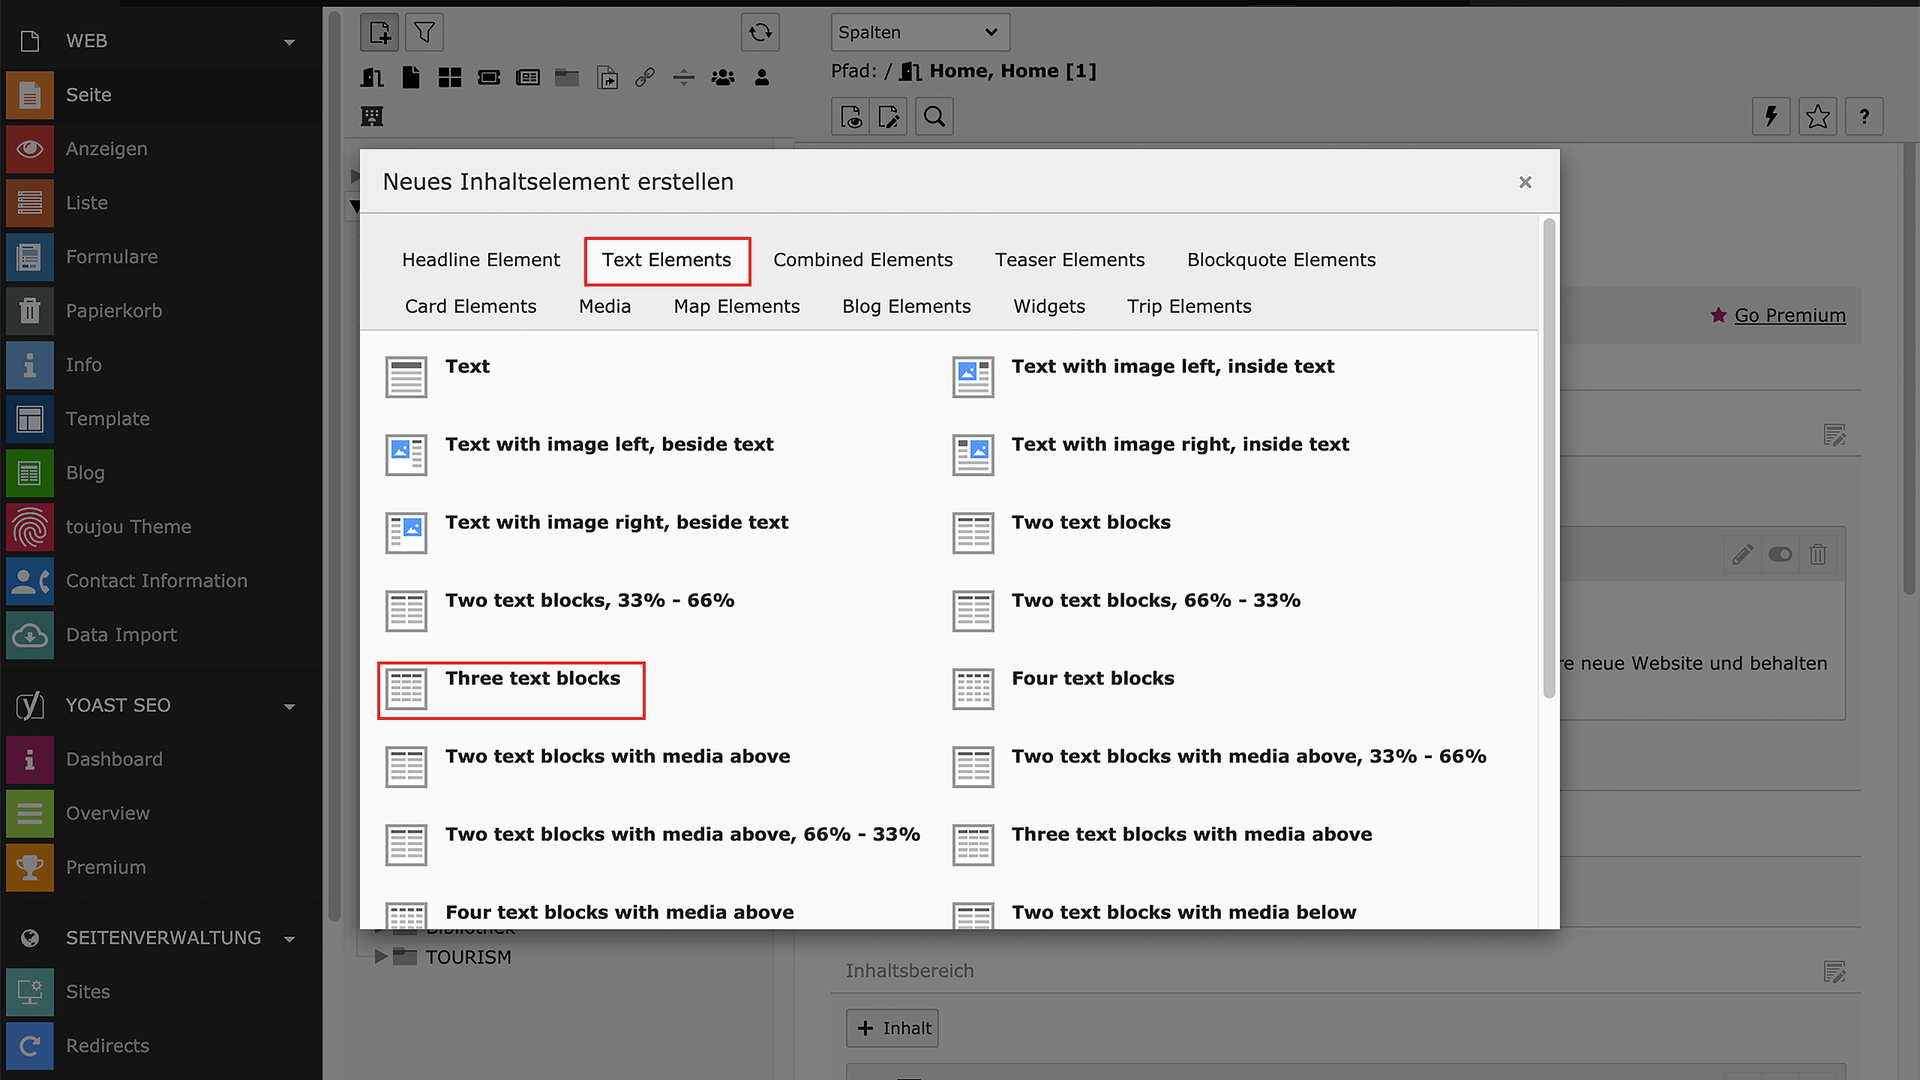The image size is (1920, 1080).
Task: Click the filter icon in page tree toolbar
Action: [424, 33]
